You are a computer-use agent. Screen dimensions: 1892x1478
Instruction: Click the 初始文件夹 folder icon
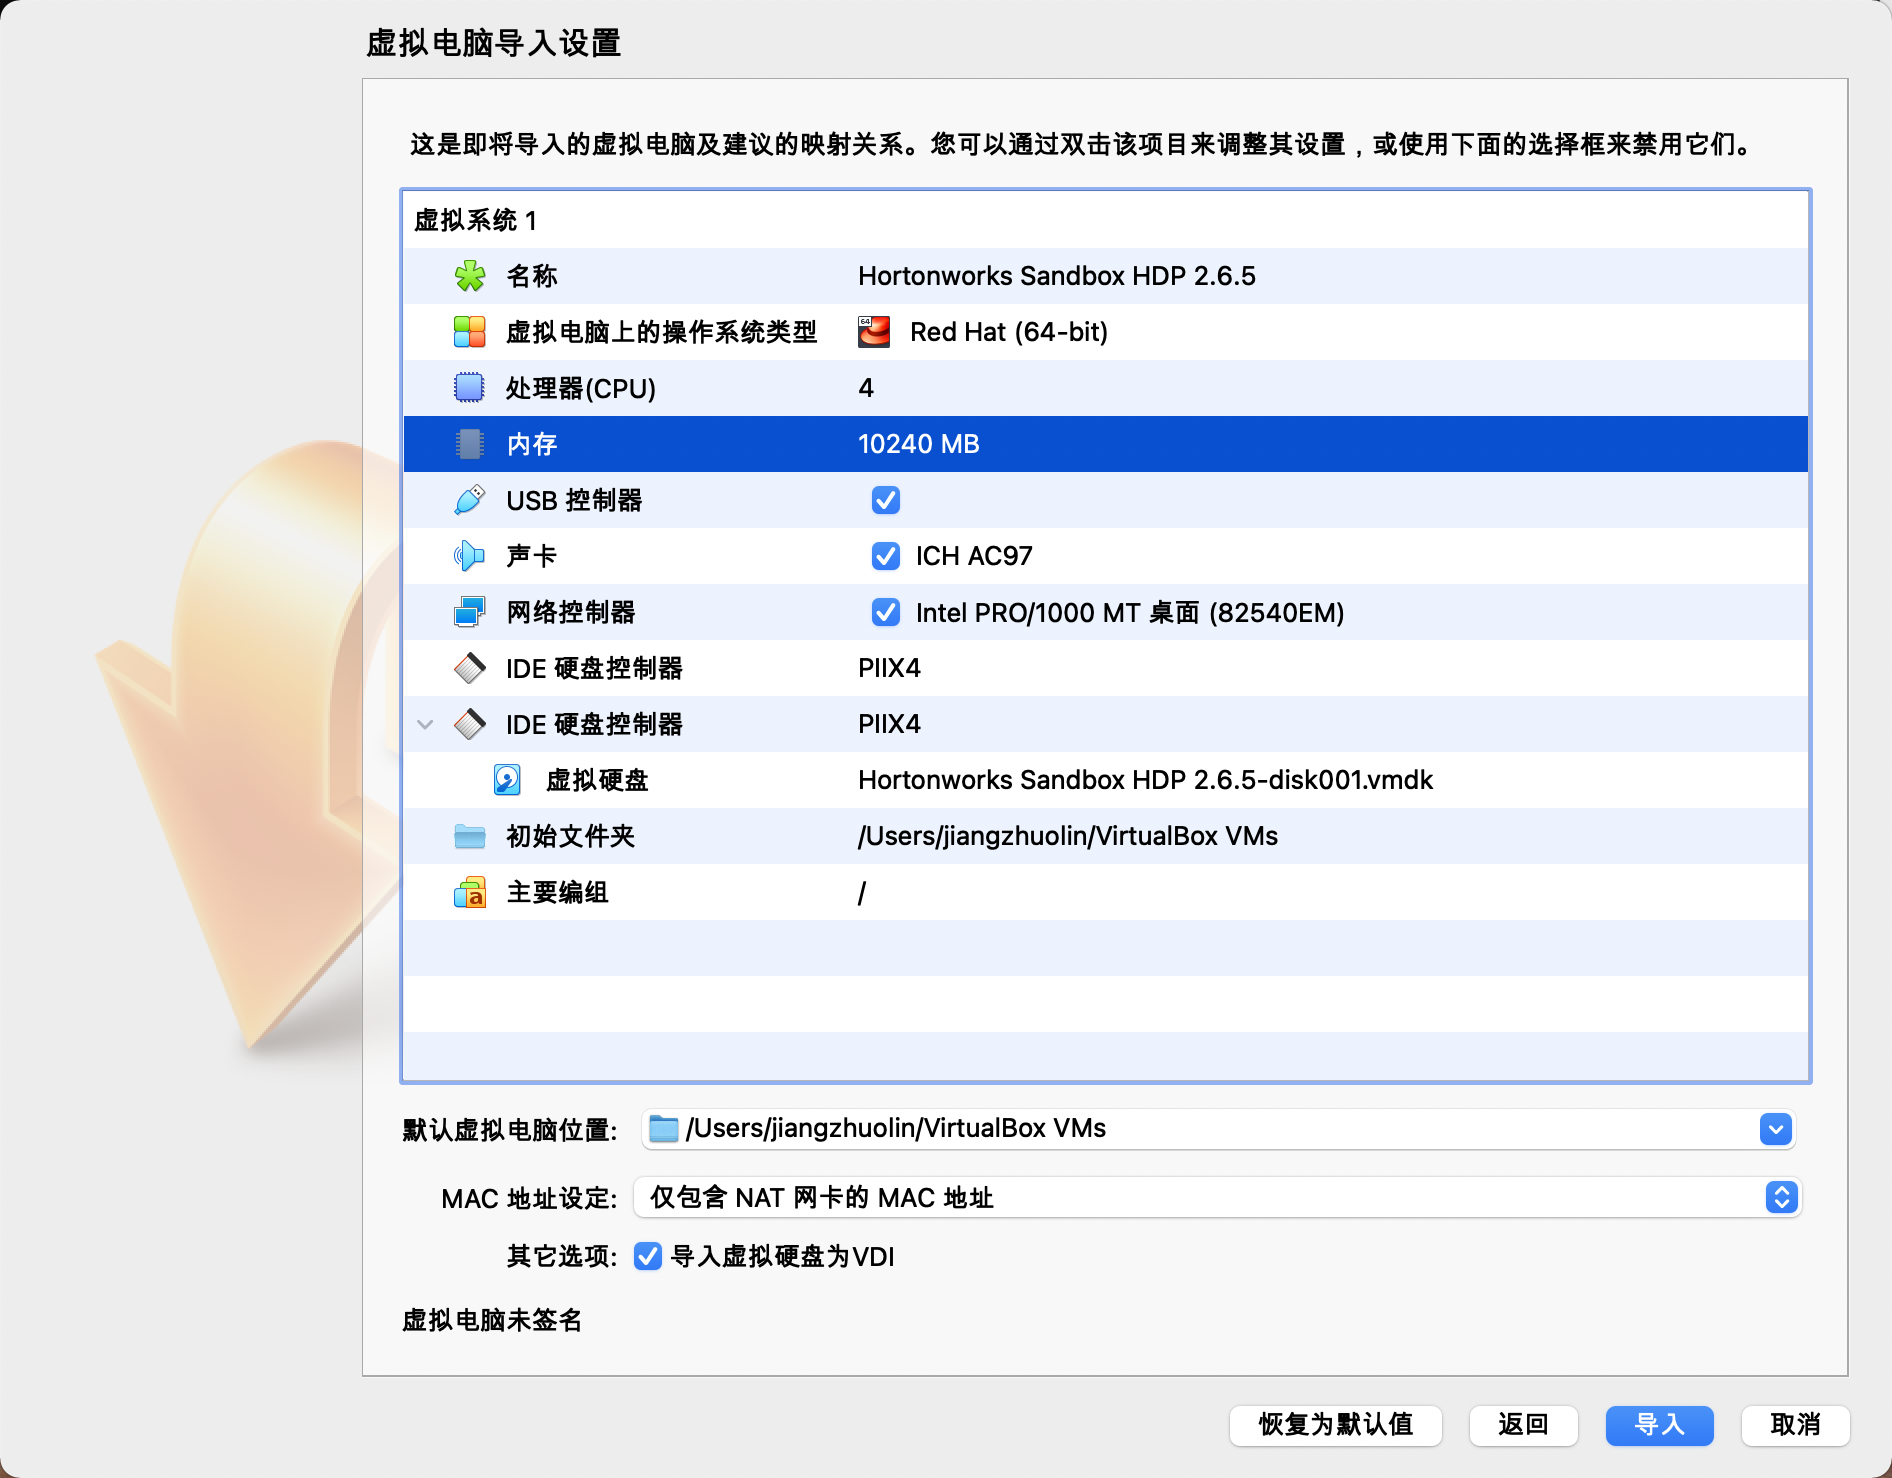(x=469, y=836)
